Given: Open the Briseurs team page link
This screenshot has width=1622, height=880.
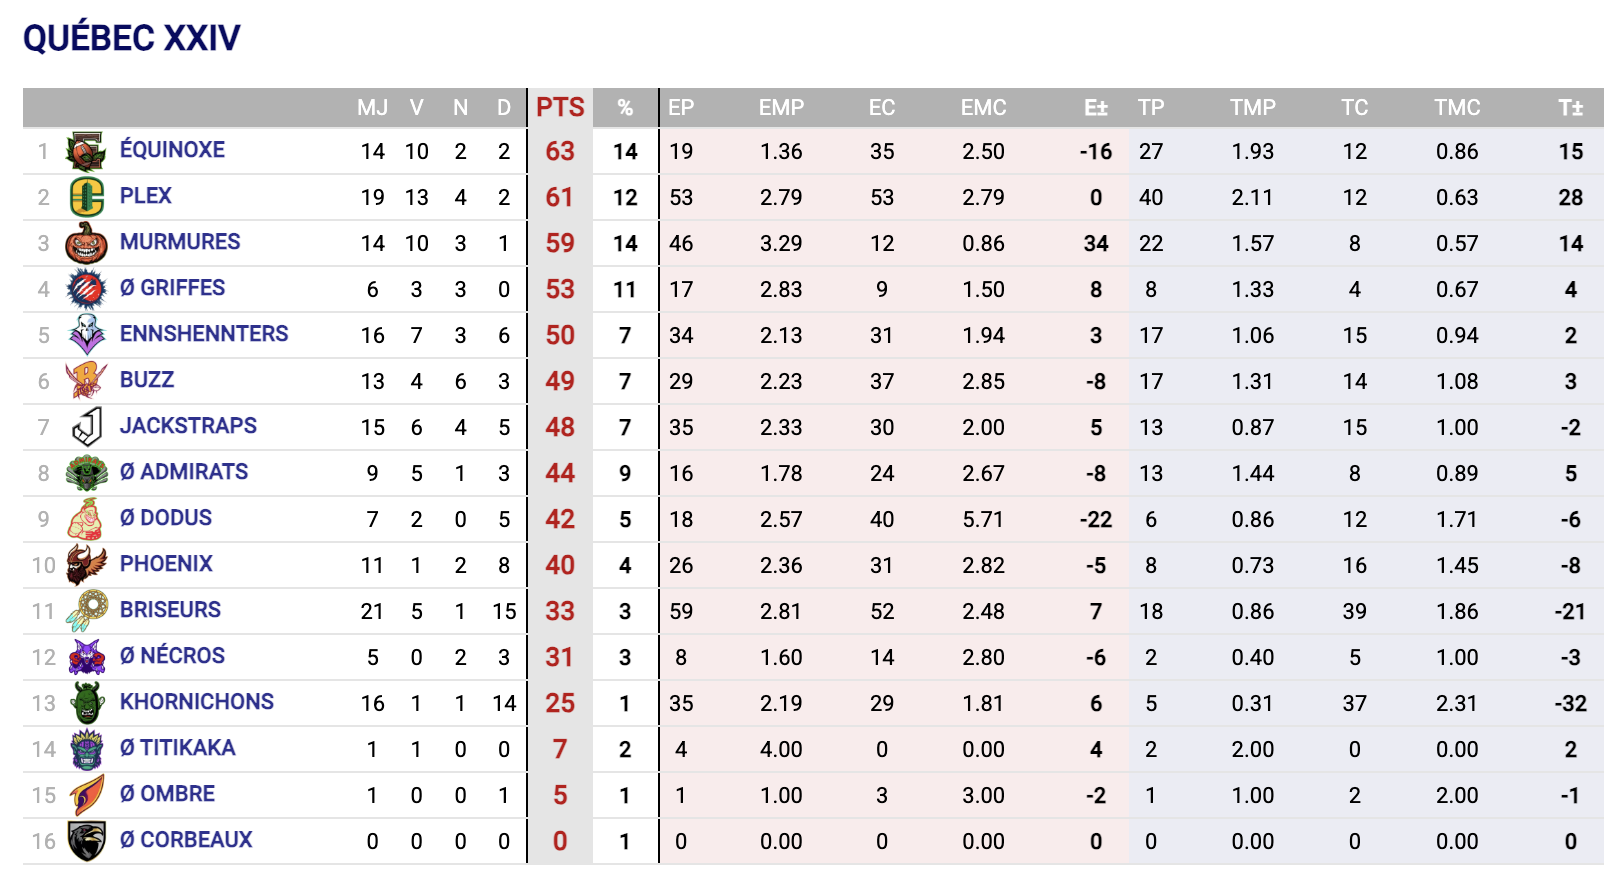Looking at the screenshot, I should 170,610.
